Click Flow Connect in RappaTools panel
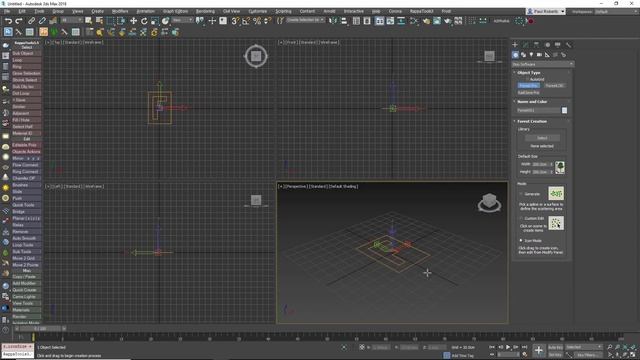Screen dimensions: 640x360 (27, 165)
